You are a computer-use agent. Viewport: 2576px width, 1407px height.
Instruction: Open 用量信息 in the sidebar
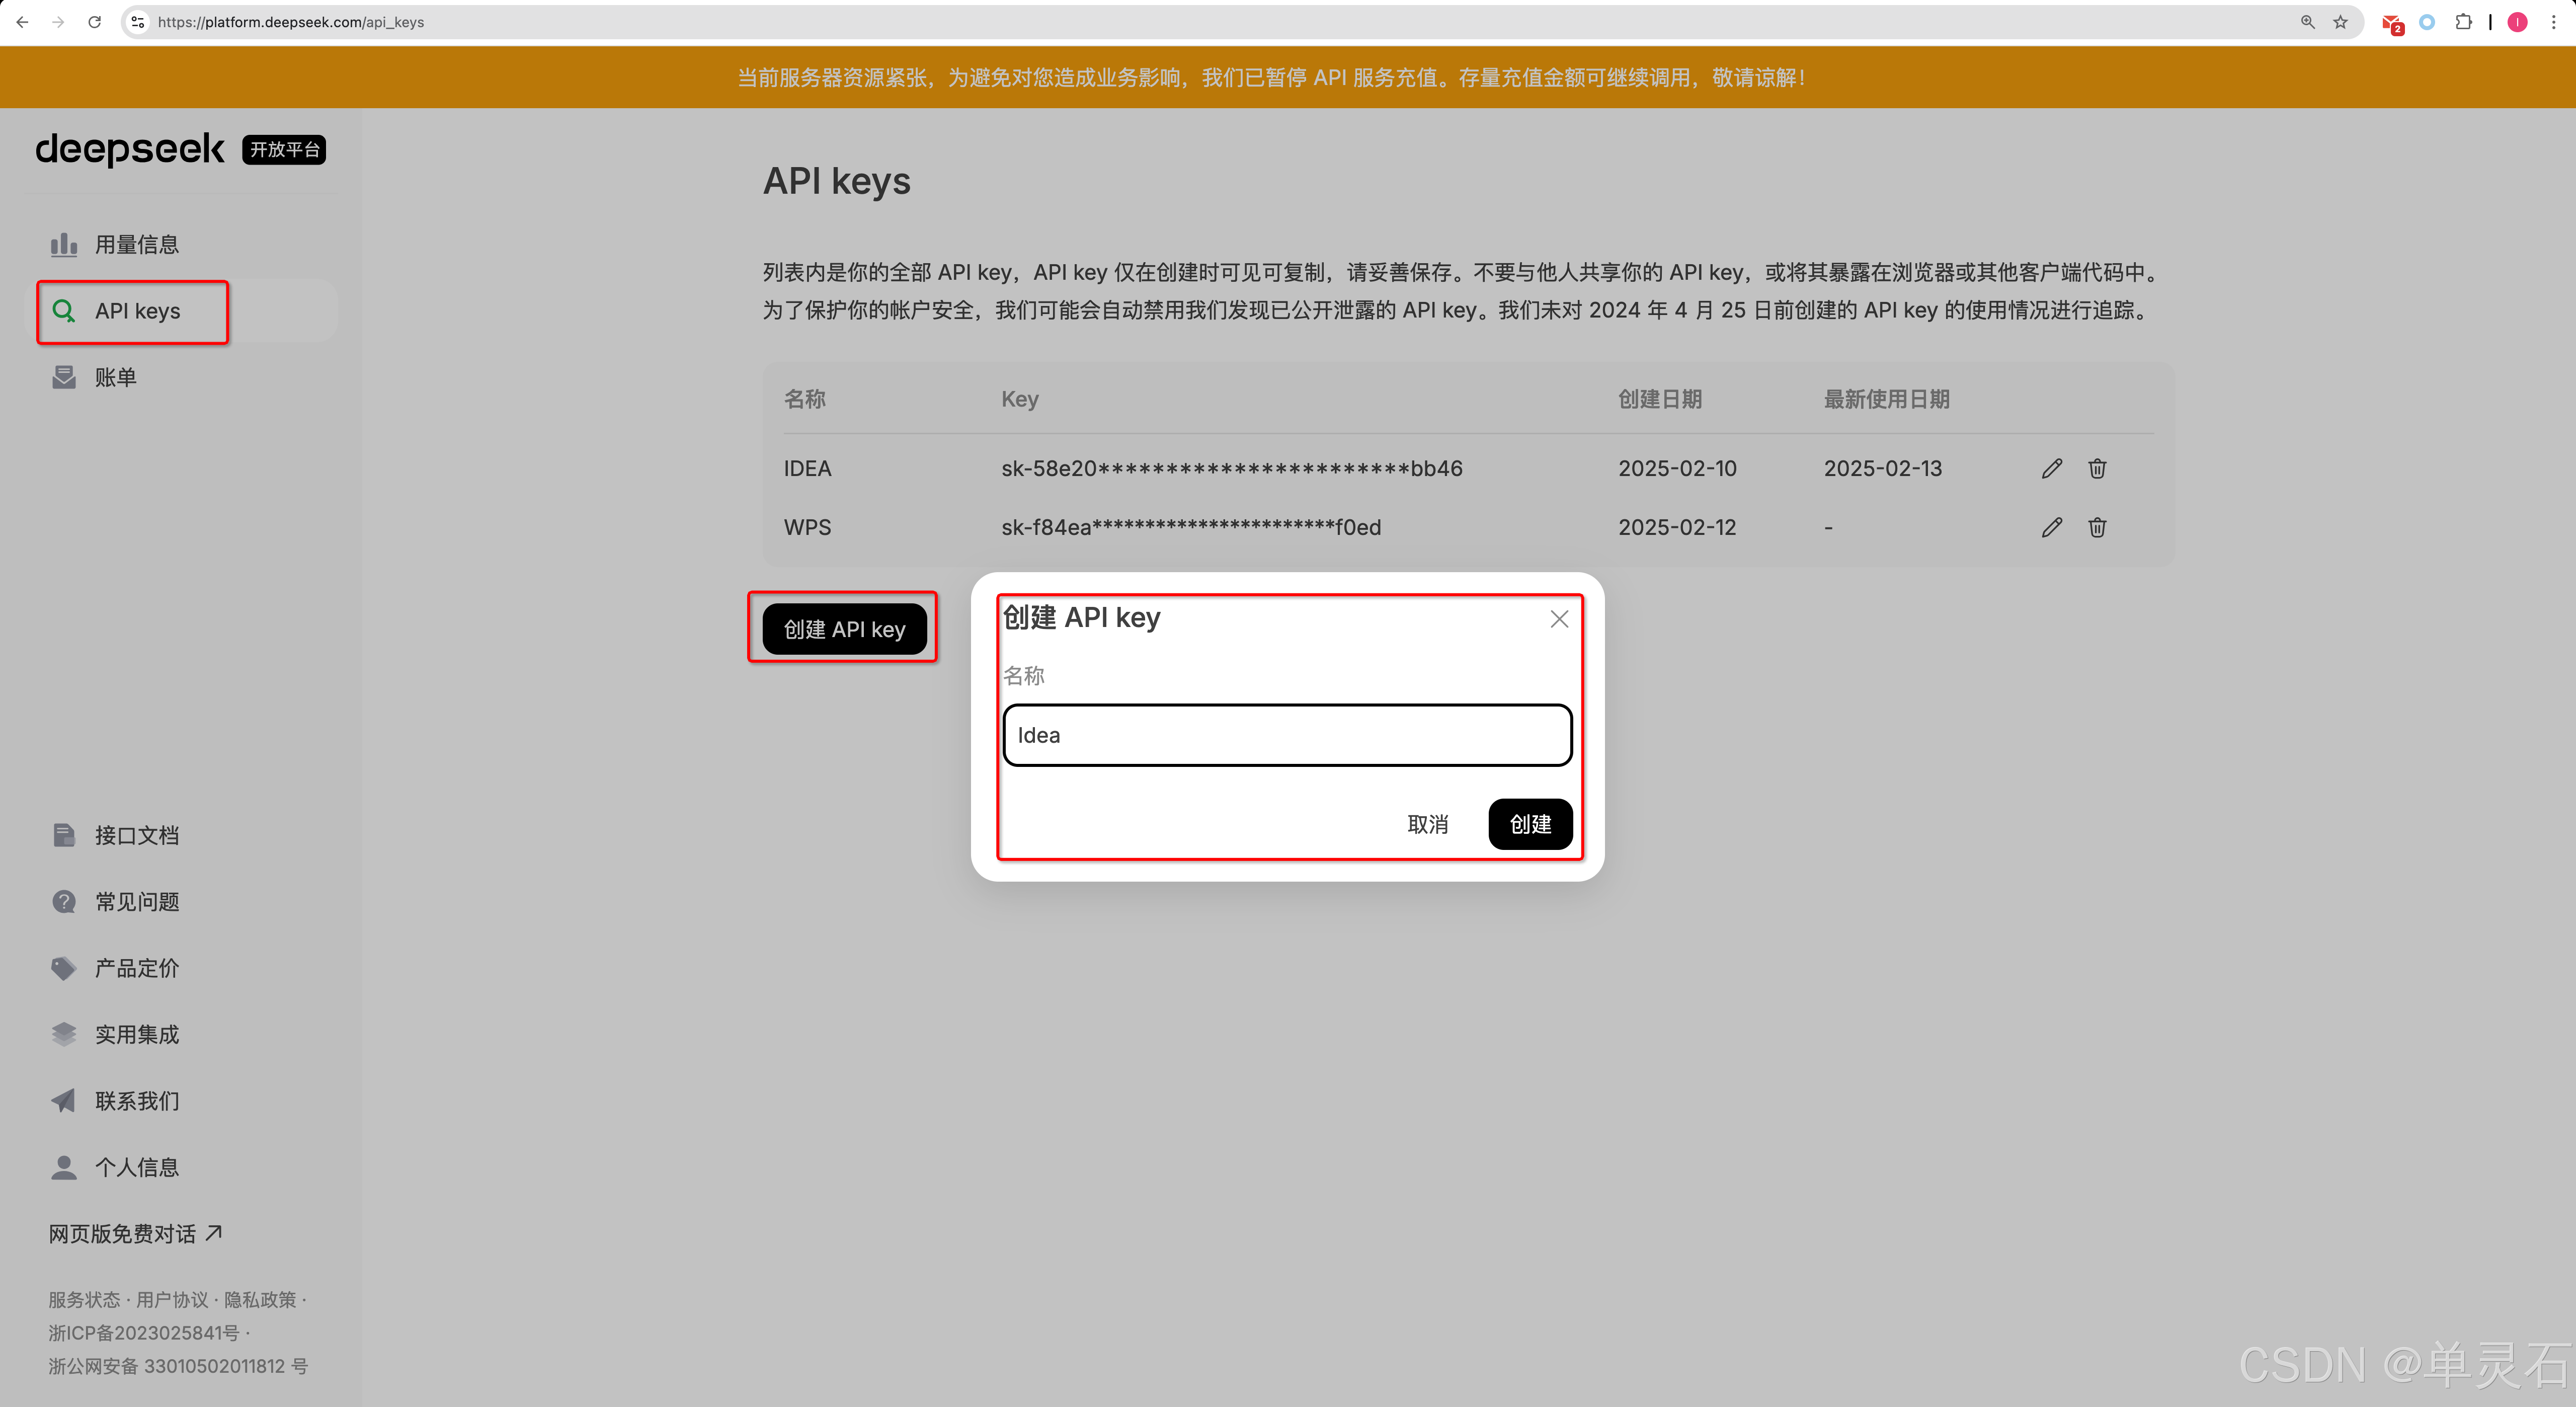(x=136, y=245)
